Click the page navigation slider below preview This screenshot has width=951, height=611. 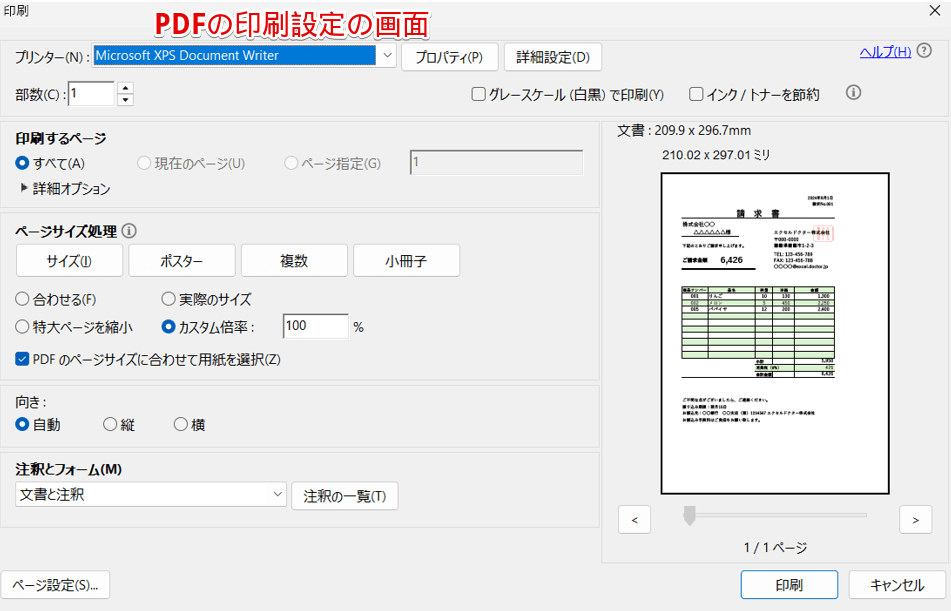tap(688, 516)
